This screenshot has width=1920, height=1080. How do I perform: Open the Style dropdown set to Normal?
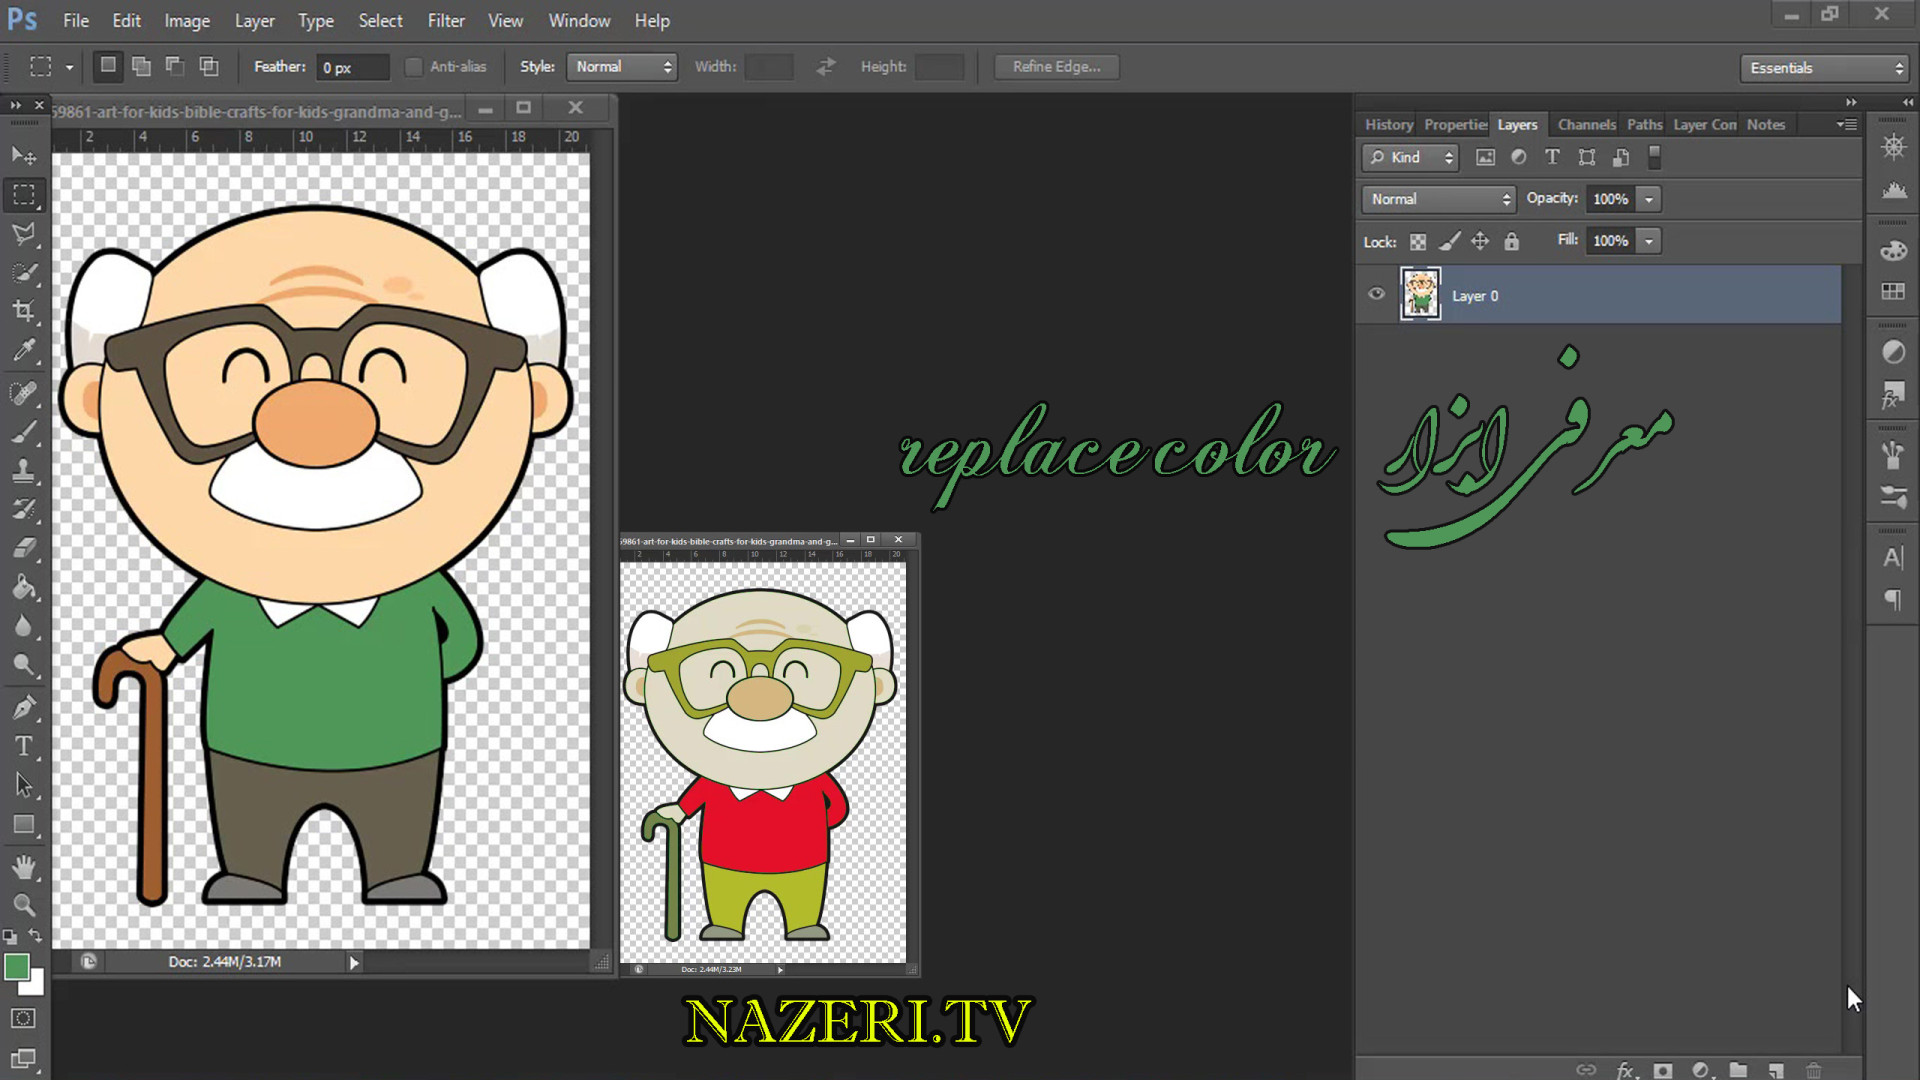622,67
